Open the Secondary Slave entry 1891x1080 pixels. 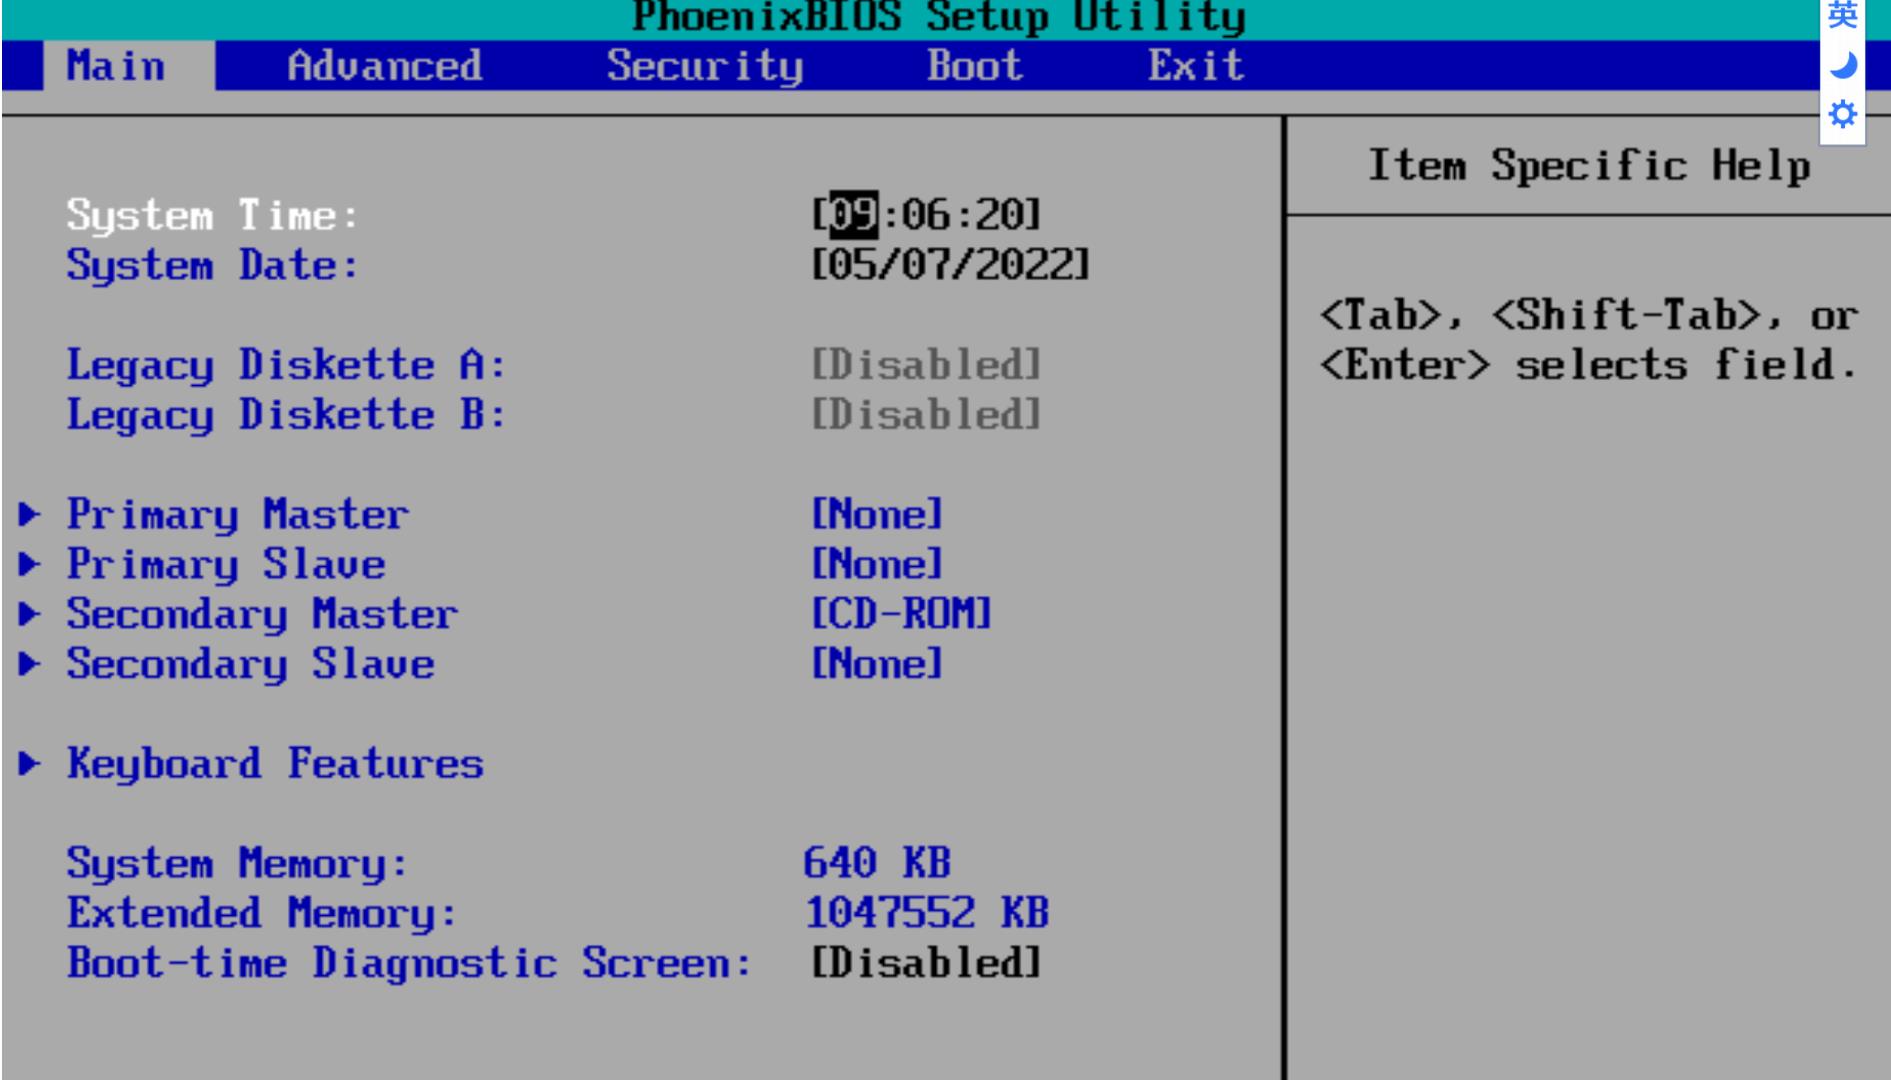point(250,665)
